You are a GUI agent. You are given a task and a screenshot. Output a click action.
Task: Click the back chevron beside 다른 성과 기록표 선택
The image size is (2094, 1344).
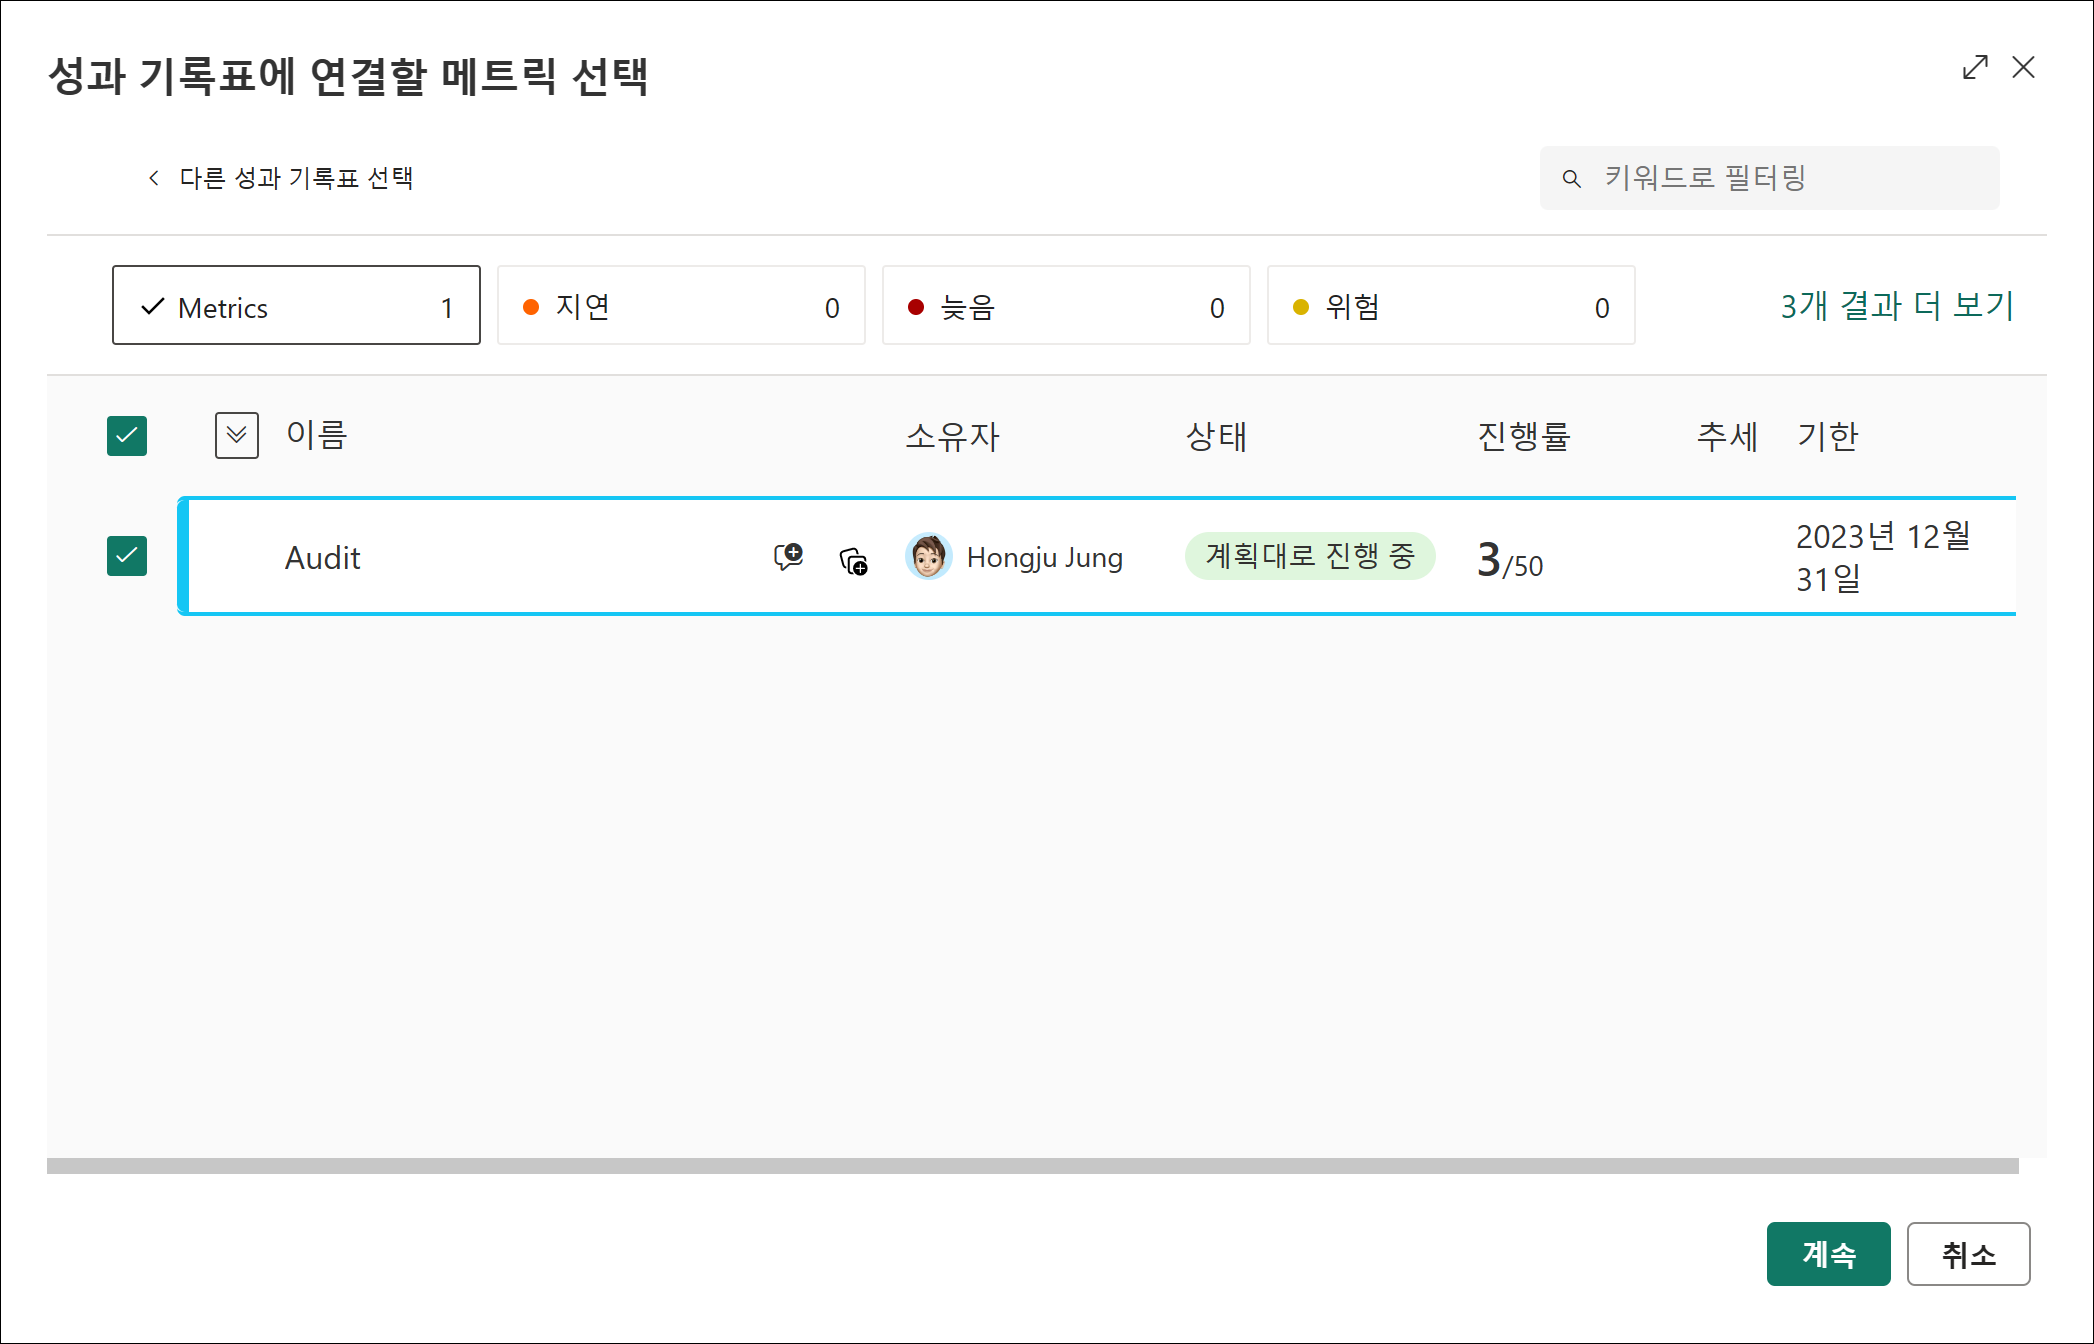(x=154, y=178)
